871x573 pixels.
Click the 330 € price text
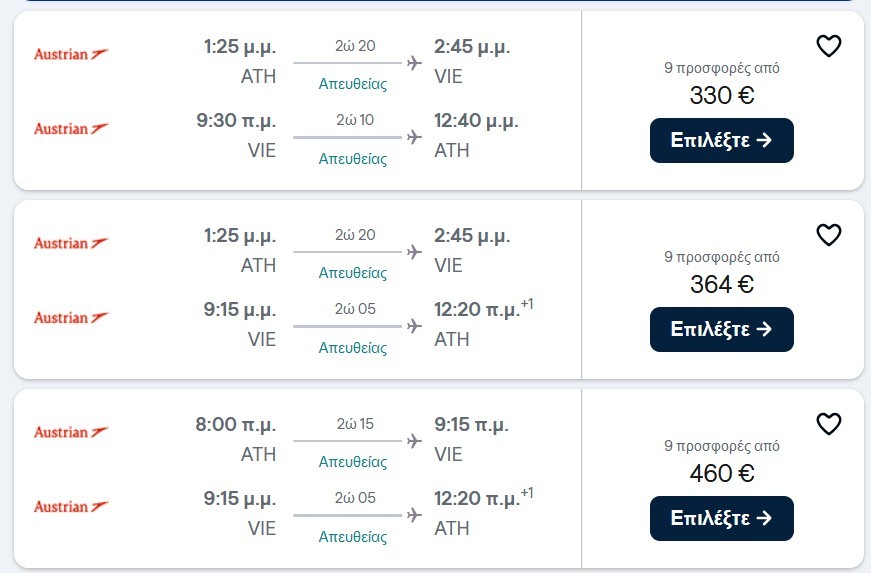tap(722, 95)
